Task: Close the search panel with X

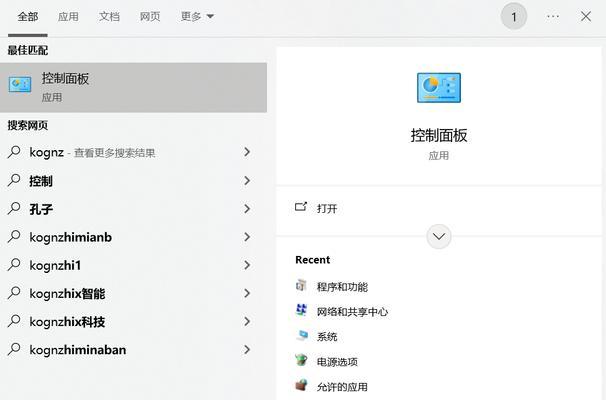Action: pos(586,16)
